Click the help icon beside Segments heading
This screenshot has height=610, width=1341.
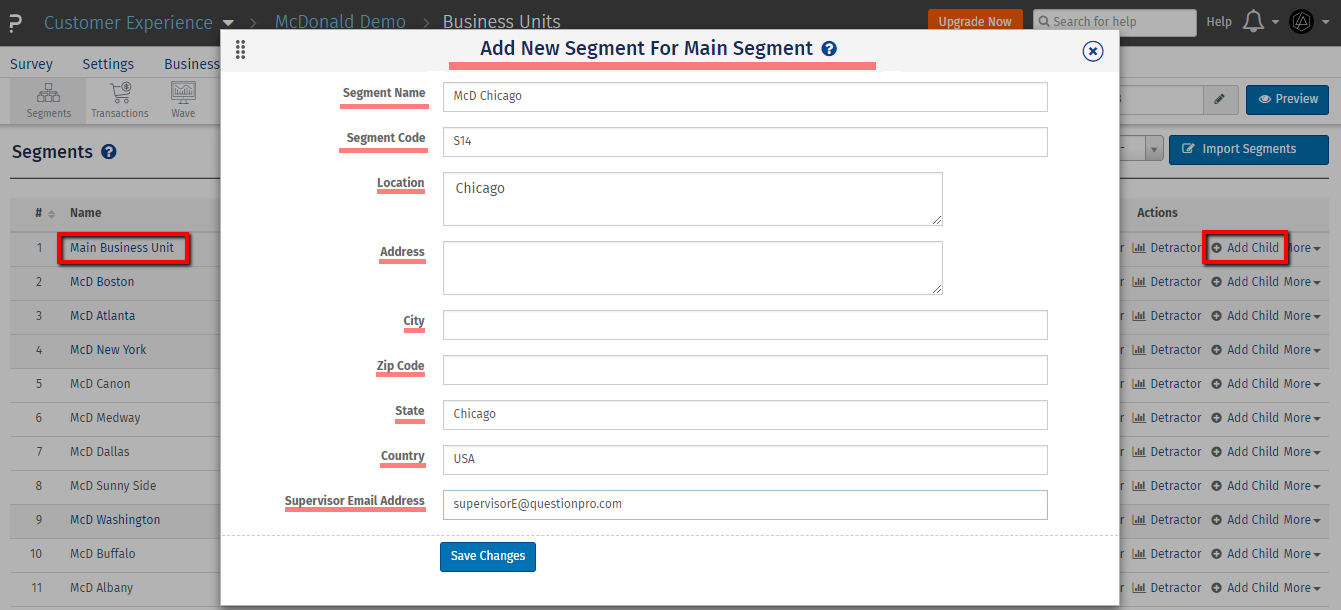(110, 152)
